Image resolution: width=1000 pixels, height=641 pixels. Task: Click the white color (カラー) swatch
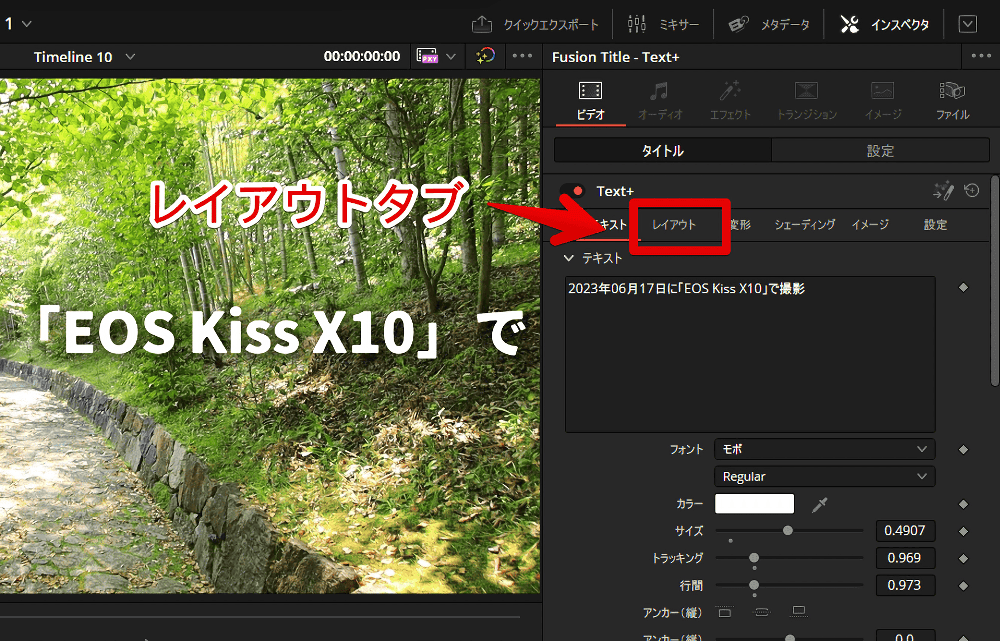[754, 504]
